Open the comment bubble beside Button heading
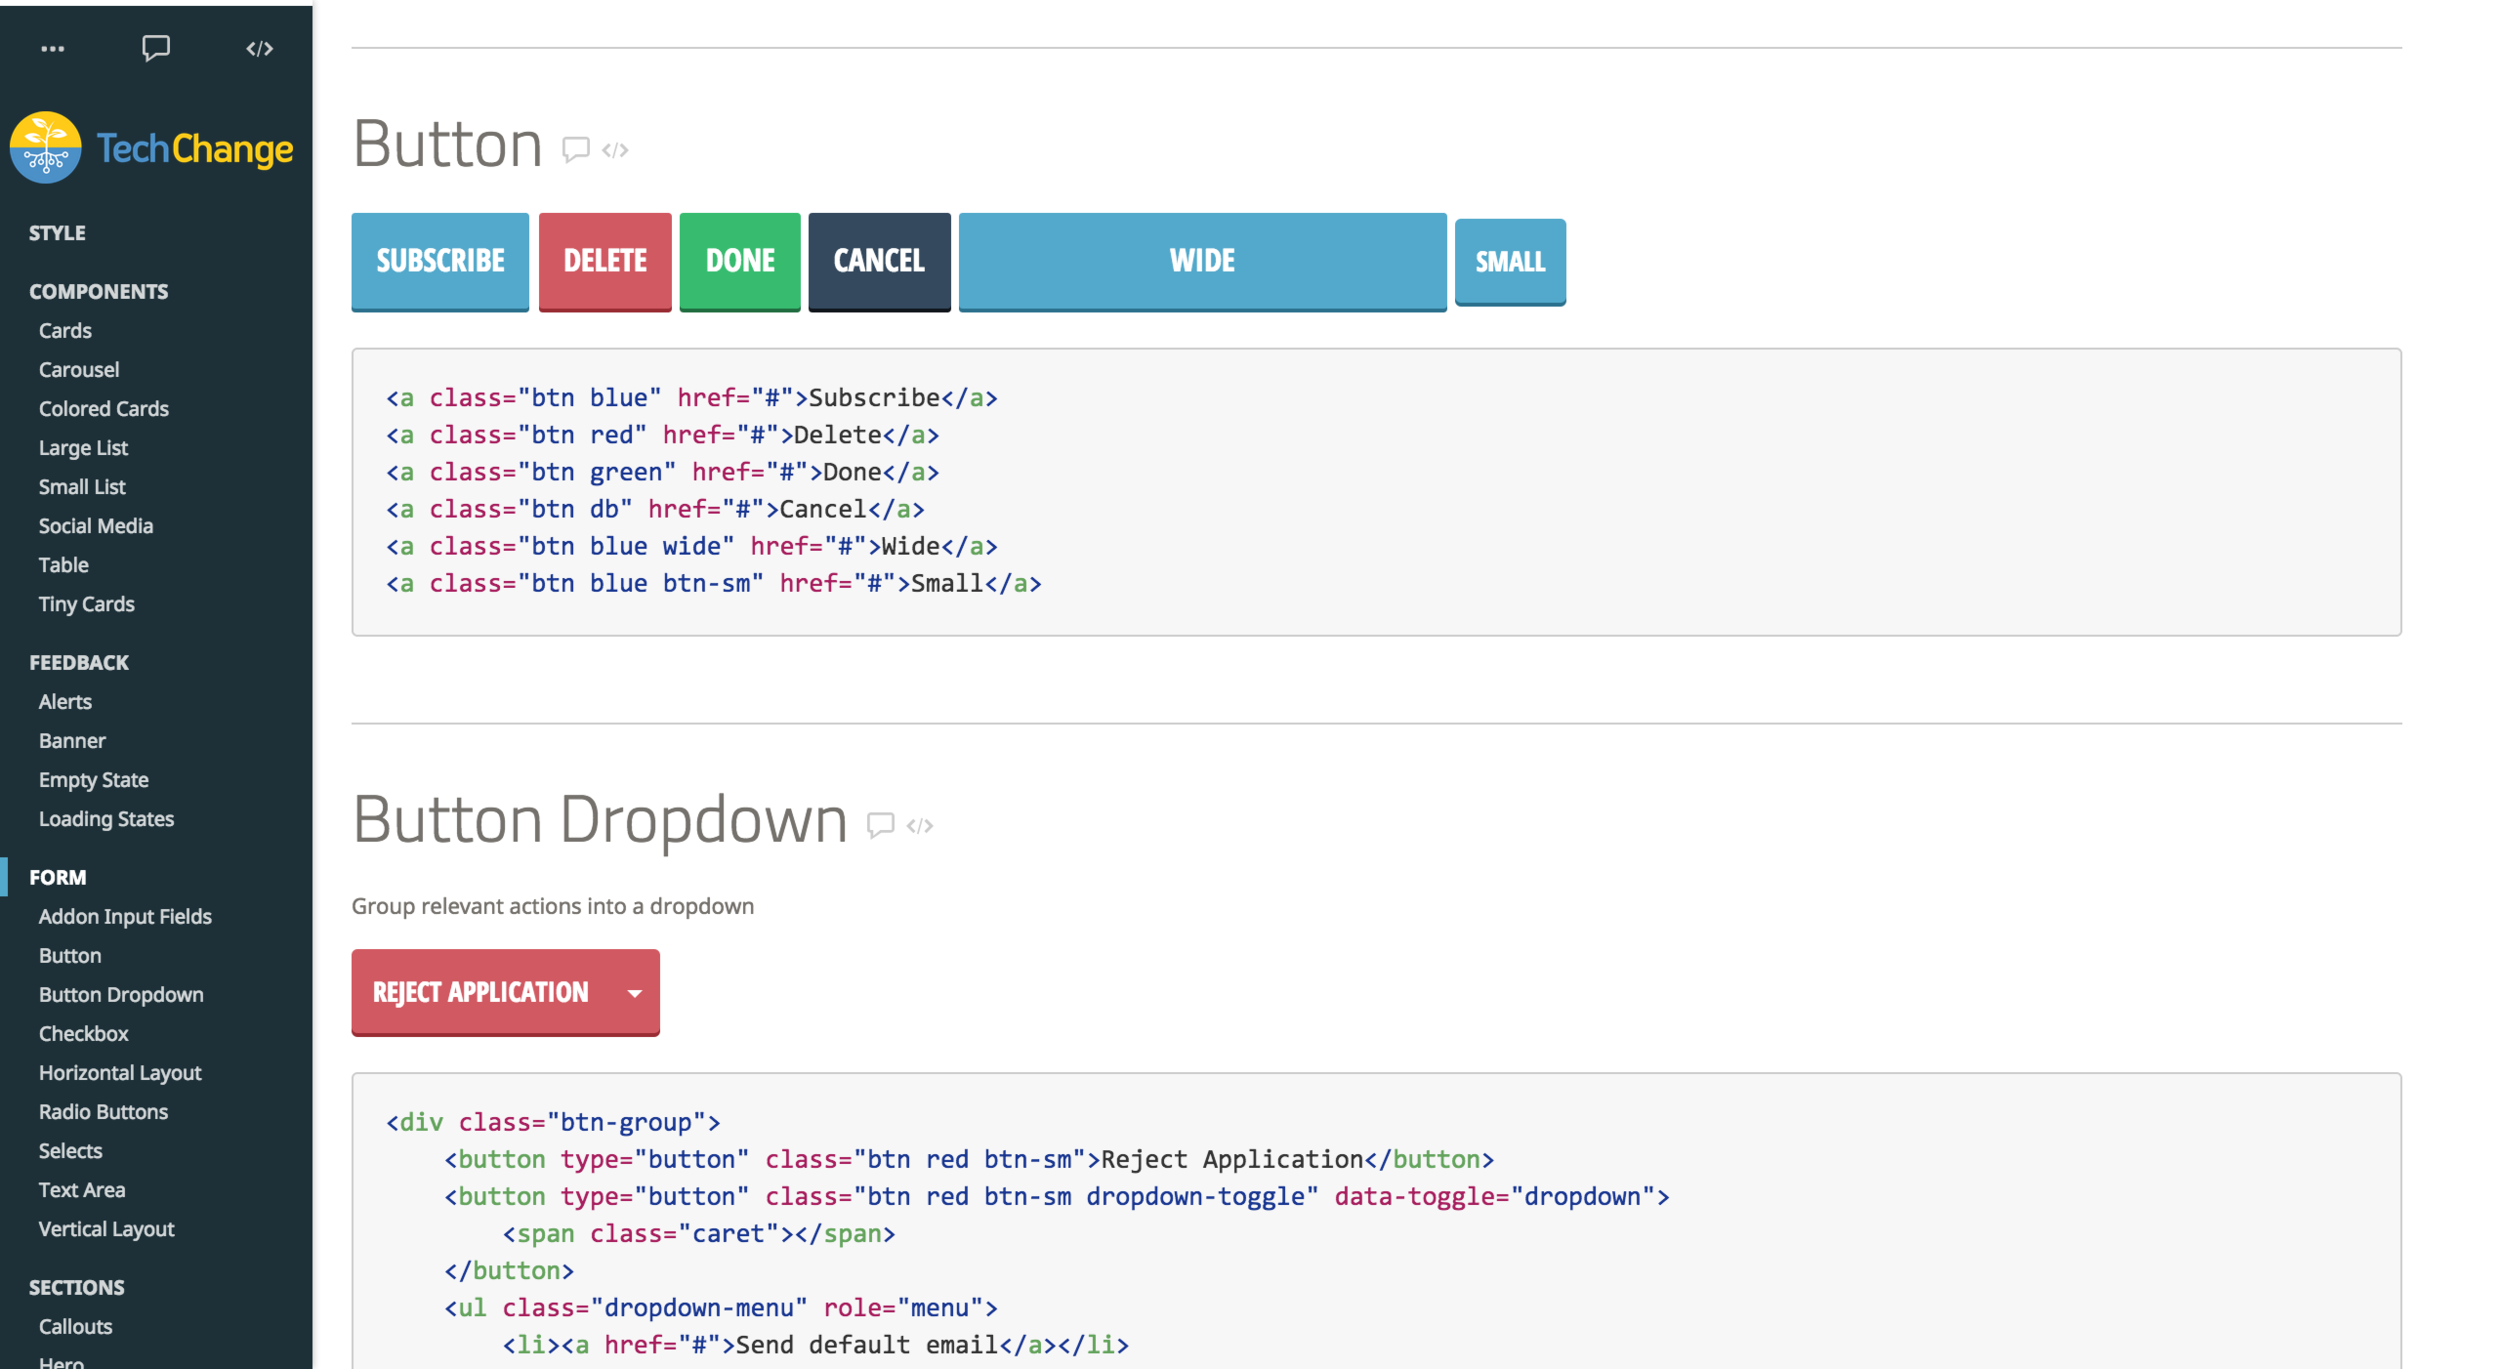The image size is (2500, 1369). (576, 148)
